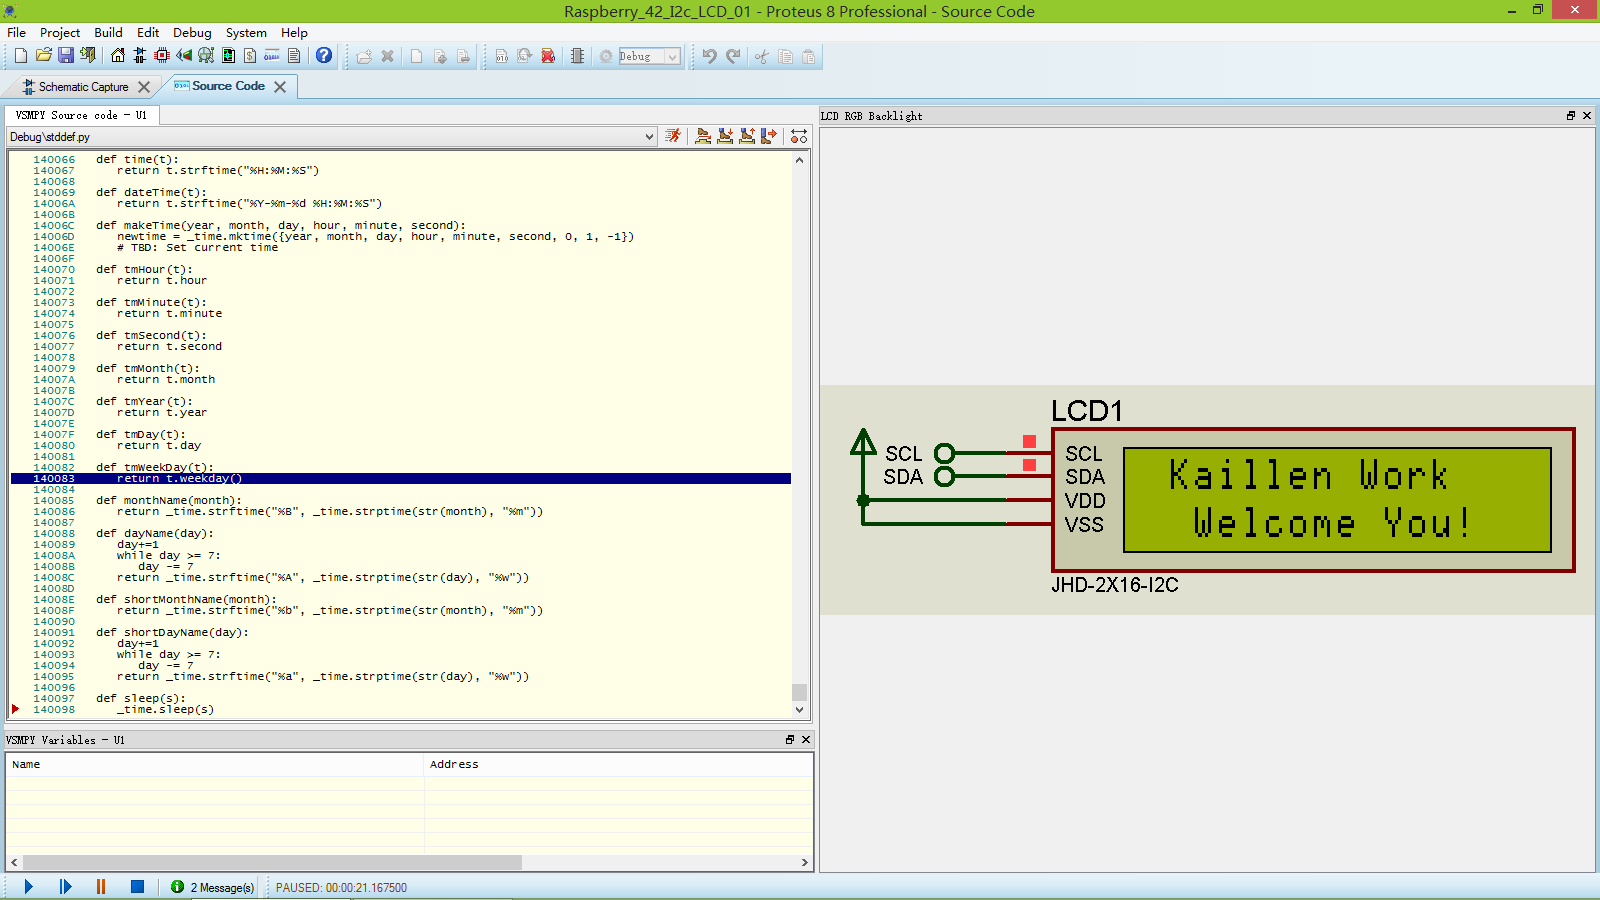Pause the running simulation

point(100,886)
